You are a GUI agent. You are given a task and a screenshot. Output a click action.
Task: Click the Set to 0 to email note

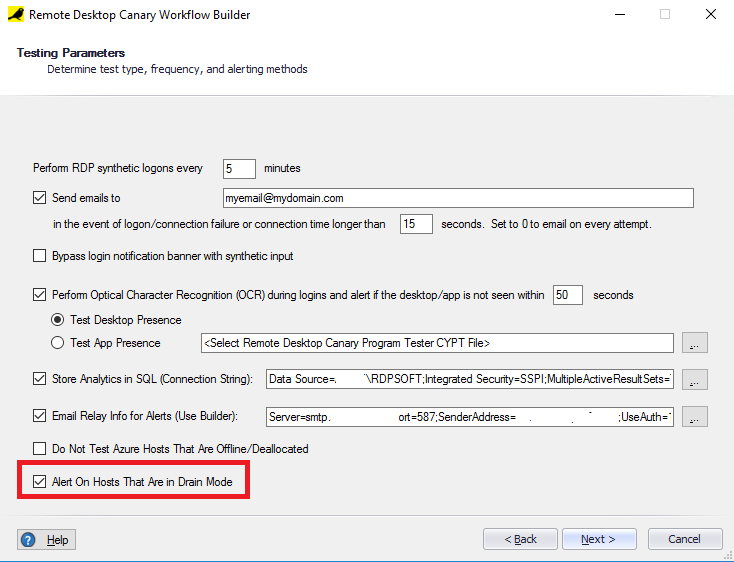571,224
